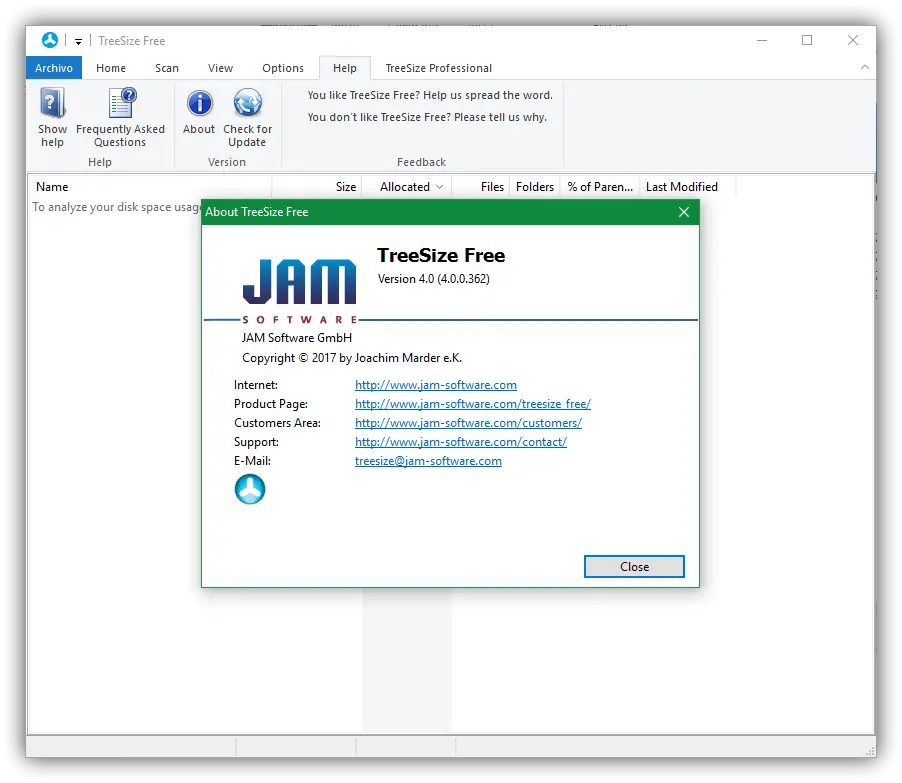
Task: Open the treesize_free Product Page link
Action: (473, 404)
